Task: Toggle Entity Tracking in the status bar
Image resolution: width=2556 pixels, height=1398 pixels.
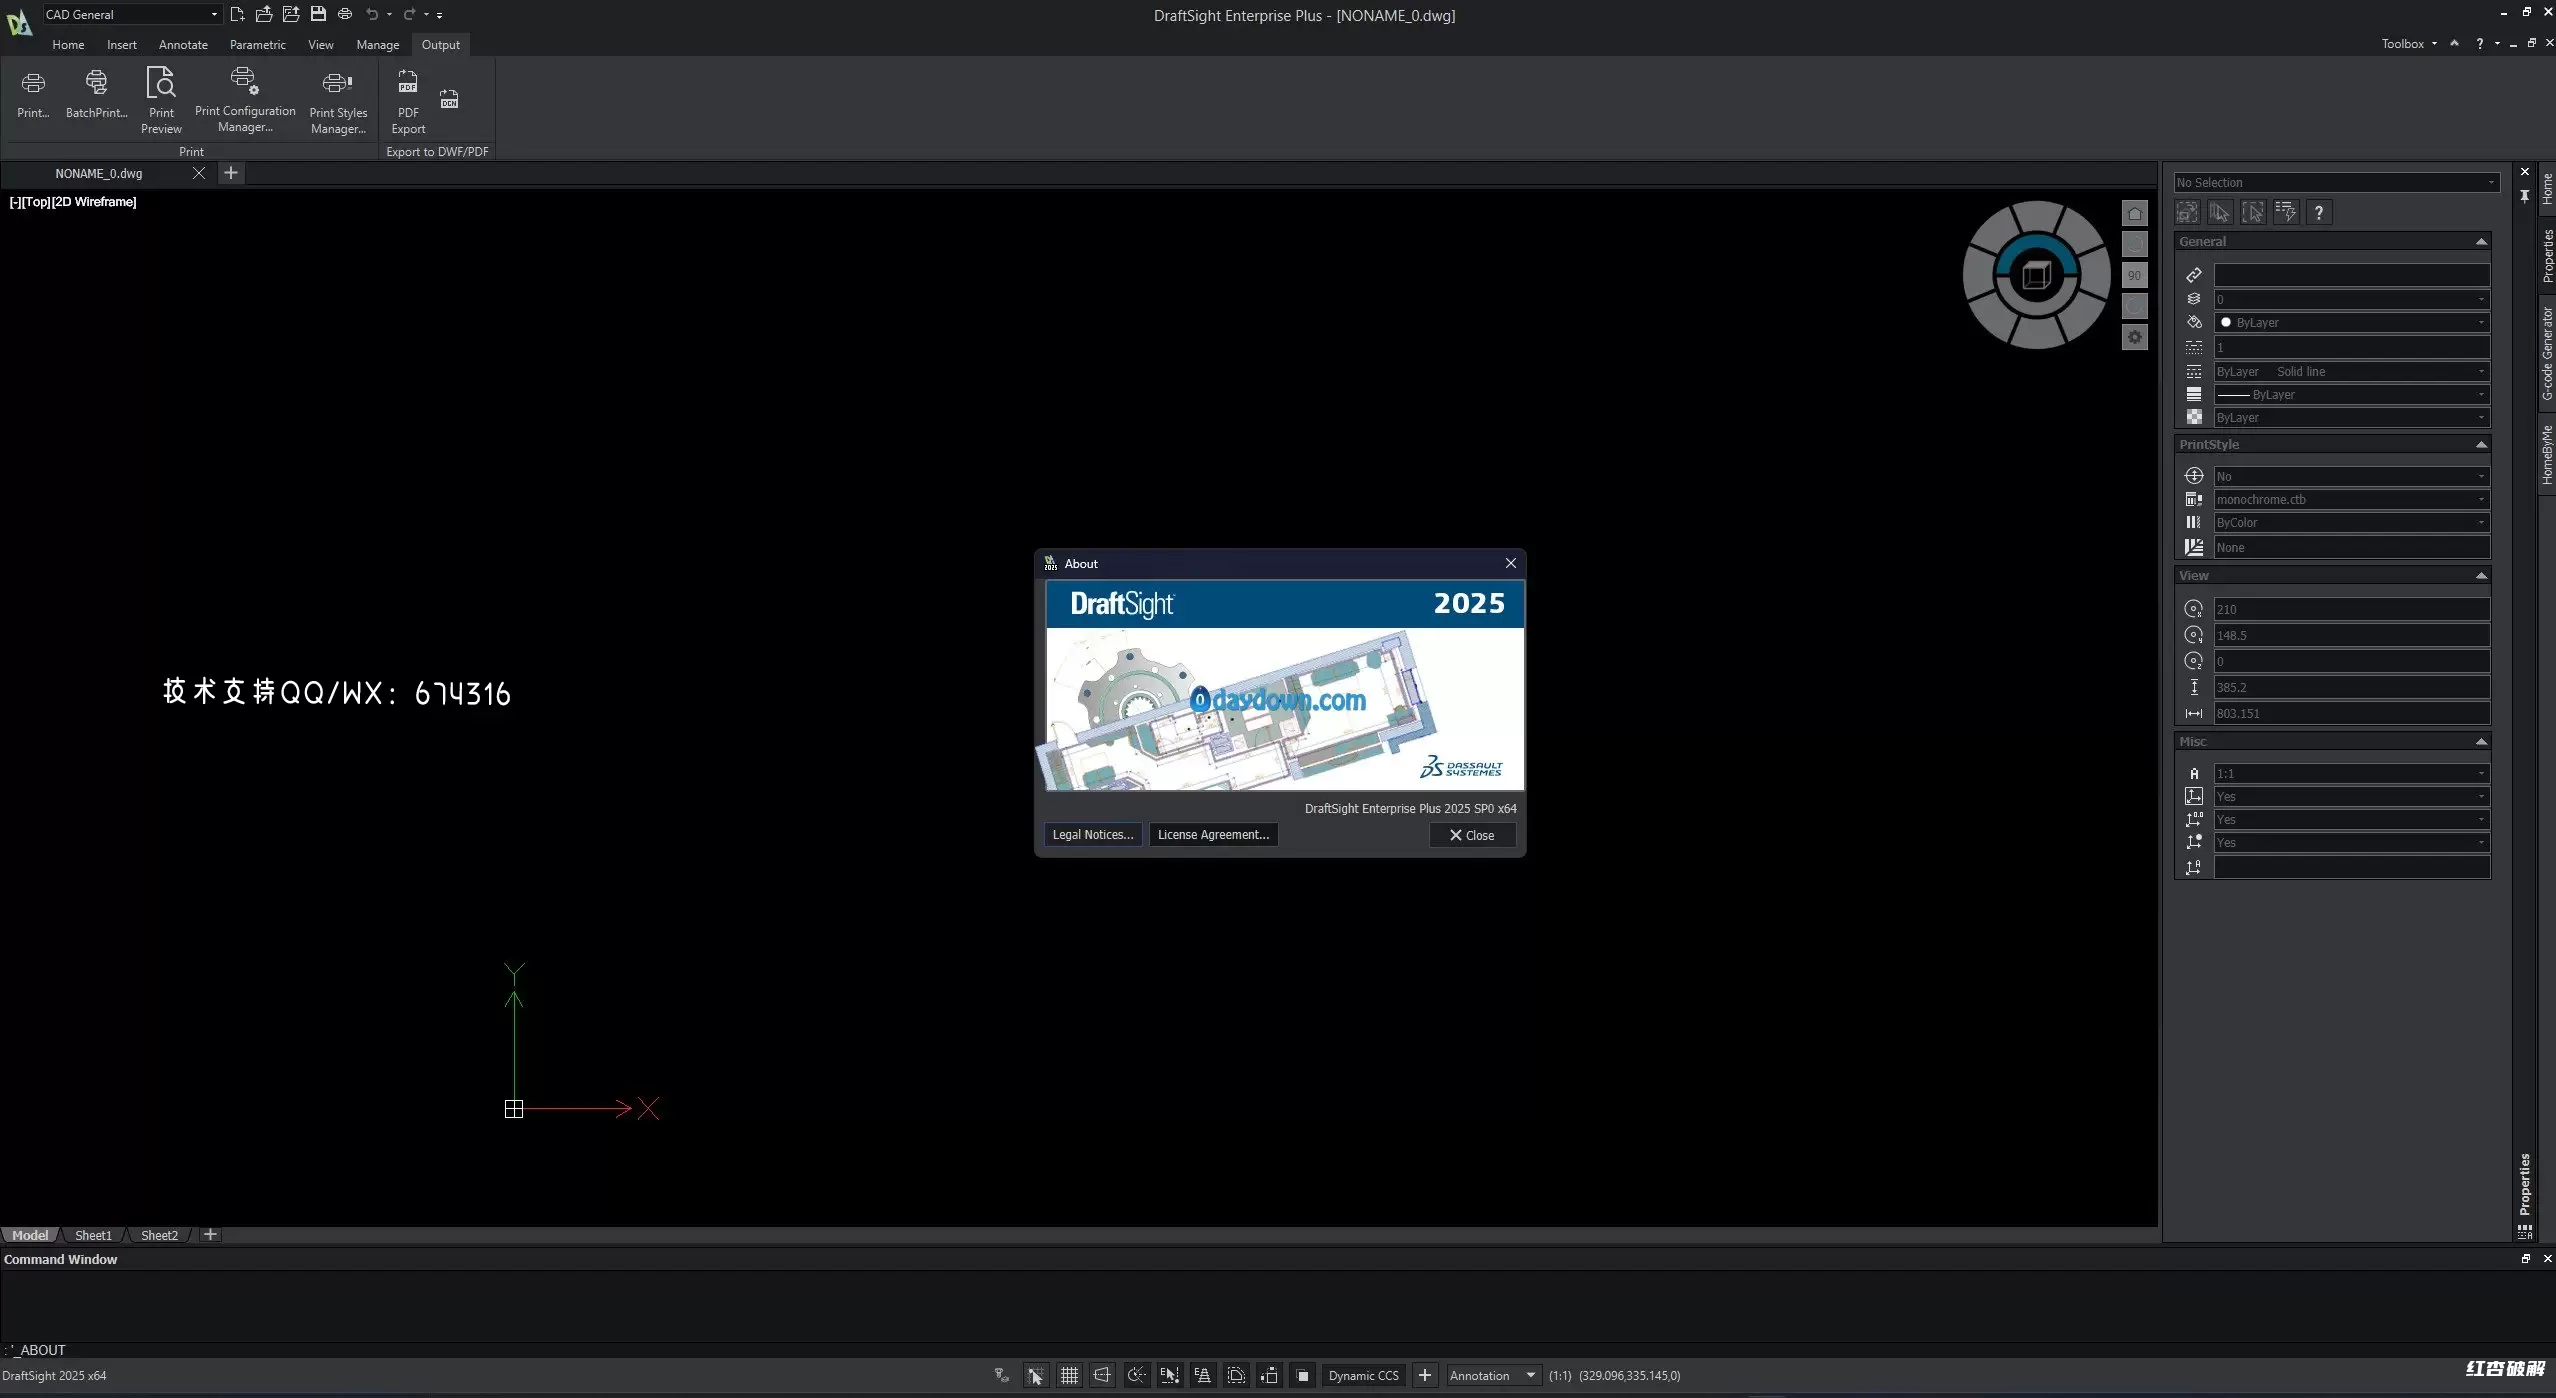Action: click(1202, 1375)
